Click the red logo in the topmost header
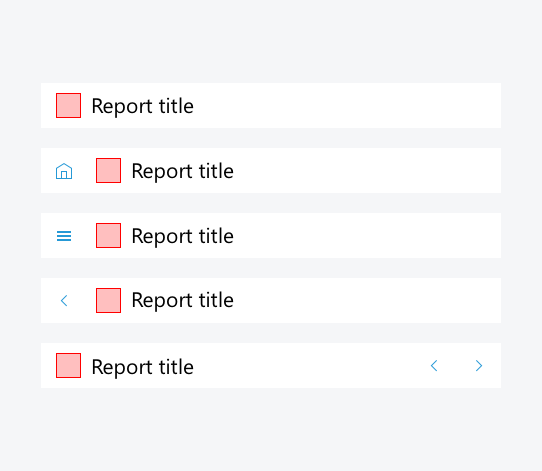Screen dimensions: 542x471 (x=68, y=105)
